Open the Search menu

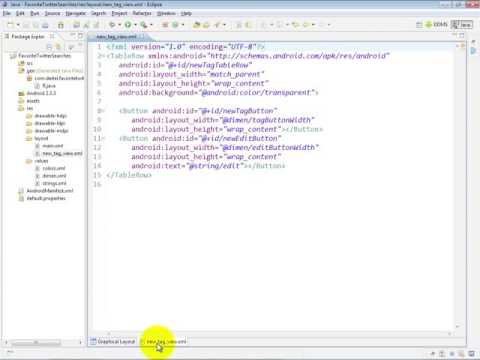tap(98, 13)
